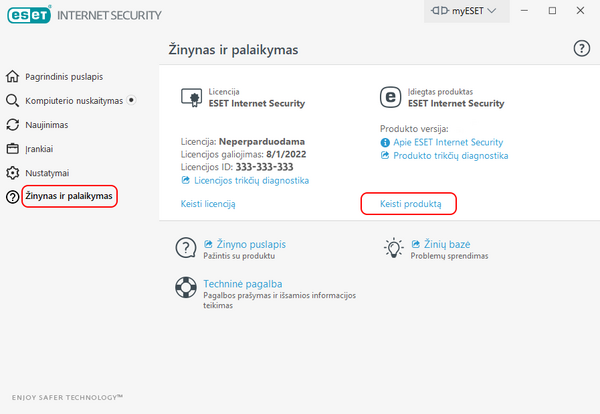The image size is (600, 414).
Task: Click the help question mark icon top right
Action: pyautogui.click(x=581, y=49)
